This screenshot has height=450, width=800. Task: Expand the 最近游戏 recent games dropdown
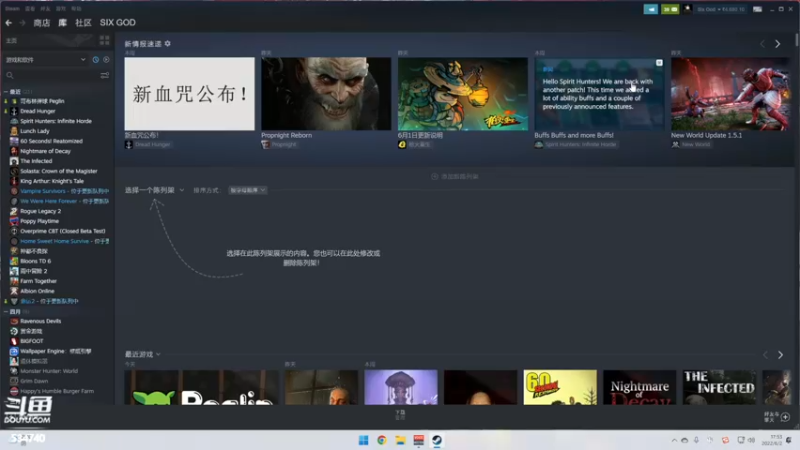143,354
